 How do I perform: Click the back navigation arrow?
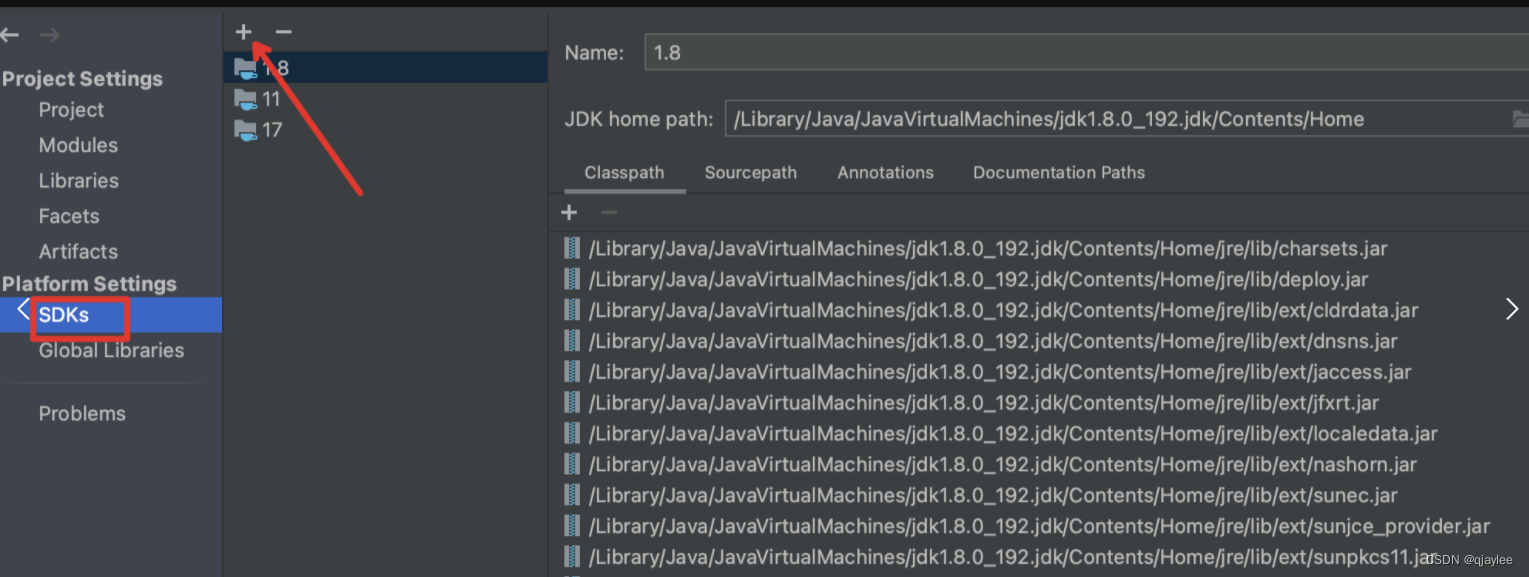coord(10,34)
